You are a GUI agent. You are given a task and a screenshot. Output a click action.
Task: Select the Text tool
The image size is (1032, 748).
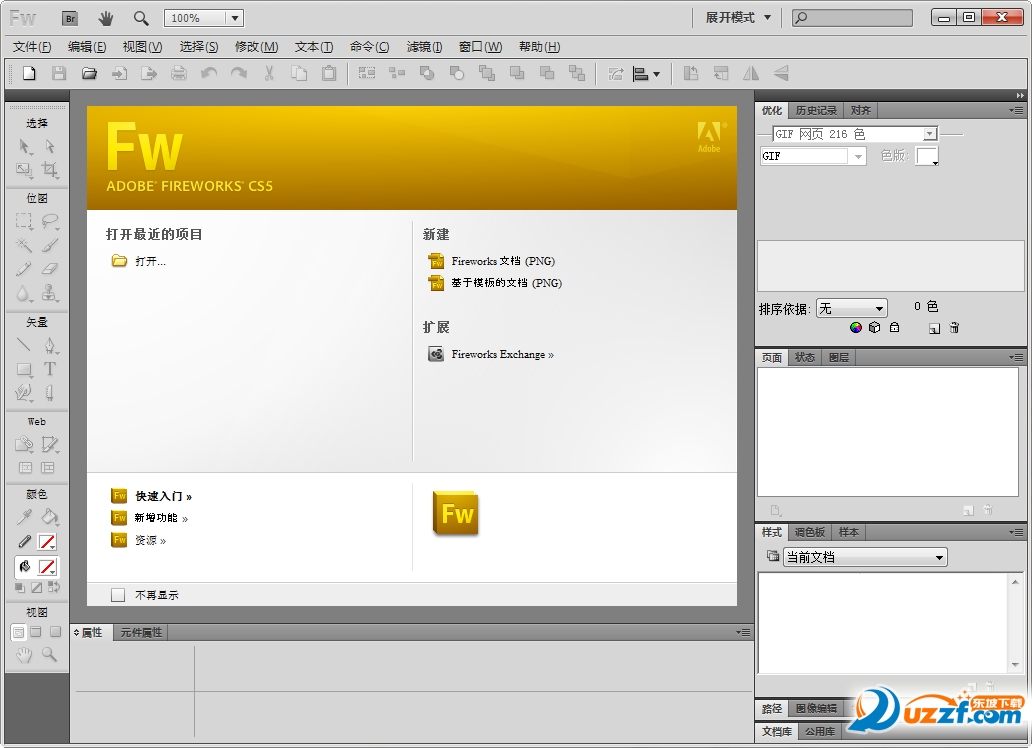[x=49, y=369]
